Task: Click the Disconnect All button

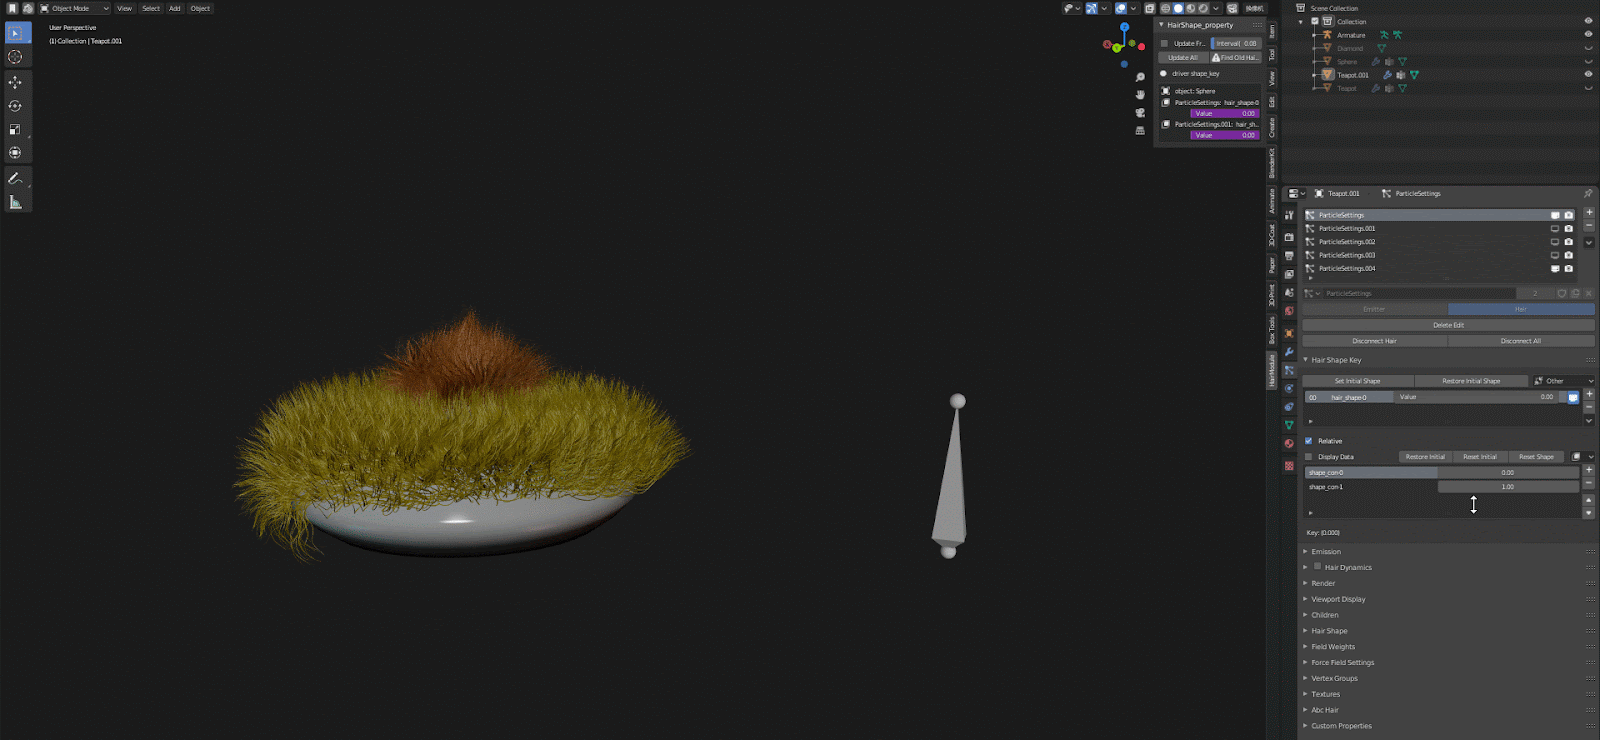Action: pyautogui.click(x=1521, y=341)
